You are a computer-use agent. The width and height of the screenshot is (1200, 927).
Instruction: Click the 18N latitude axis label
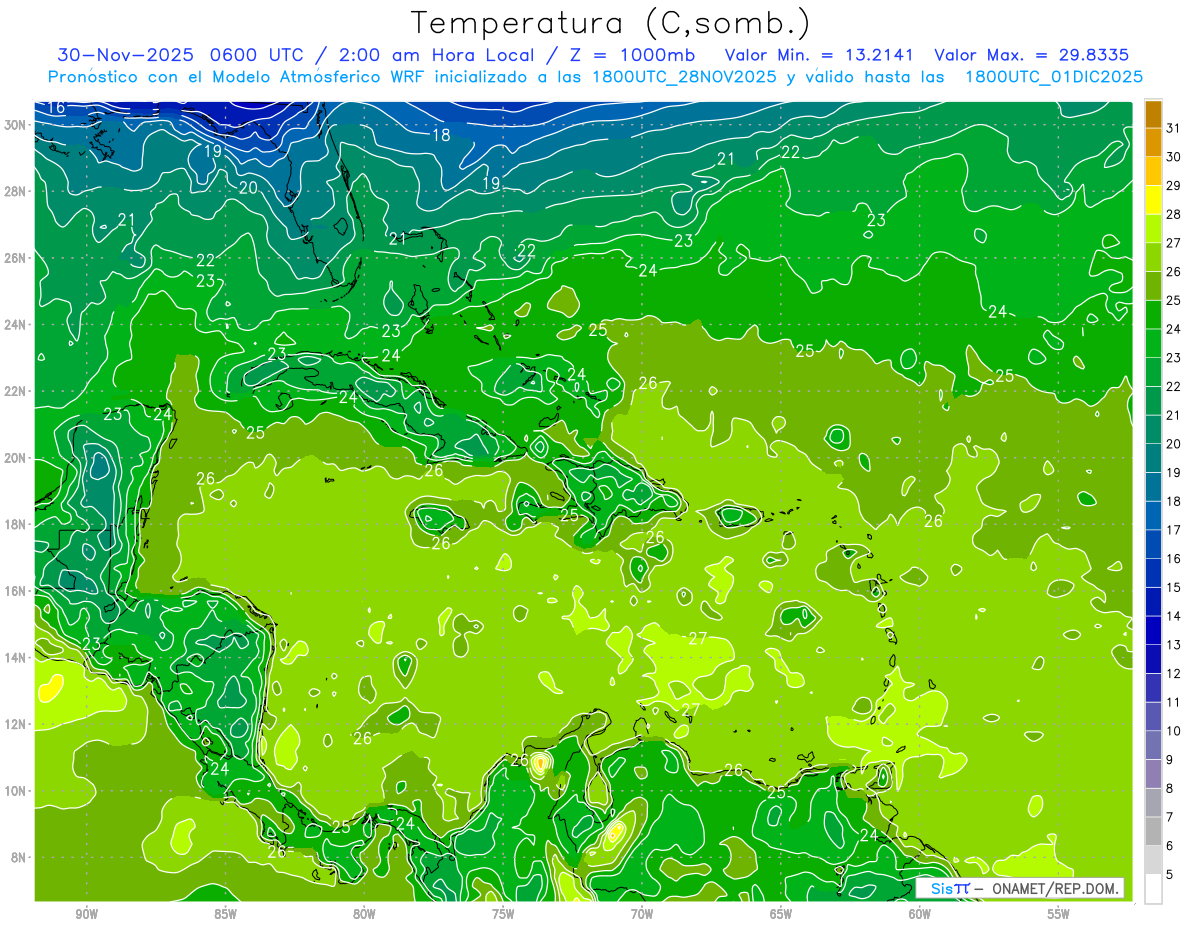pyautogui.click(x=16, y=524)
